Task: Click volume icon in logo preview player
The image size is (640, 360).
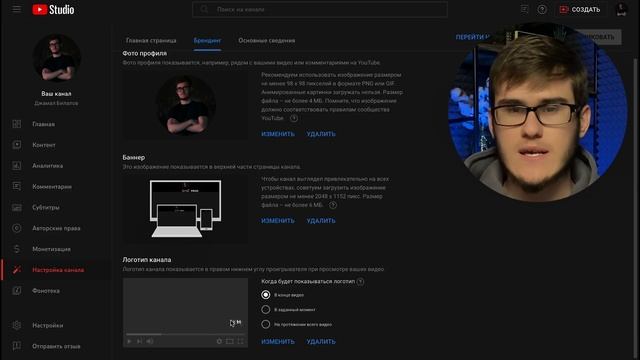Action: point(150,341)
